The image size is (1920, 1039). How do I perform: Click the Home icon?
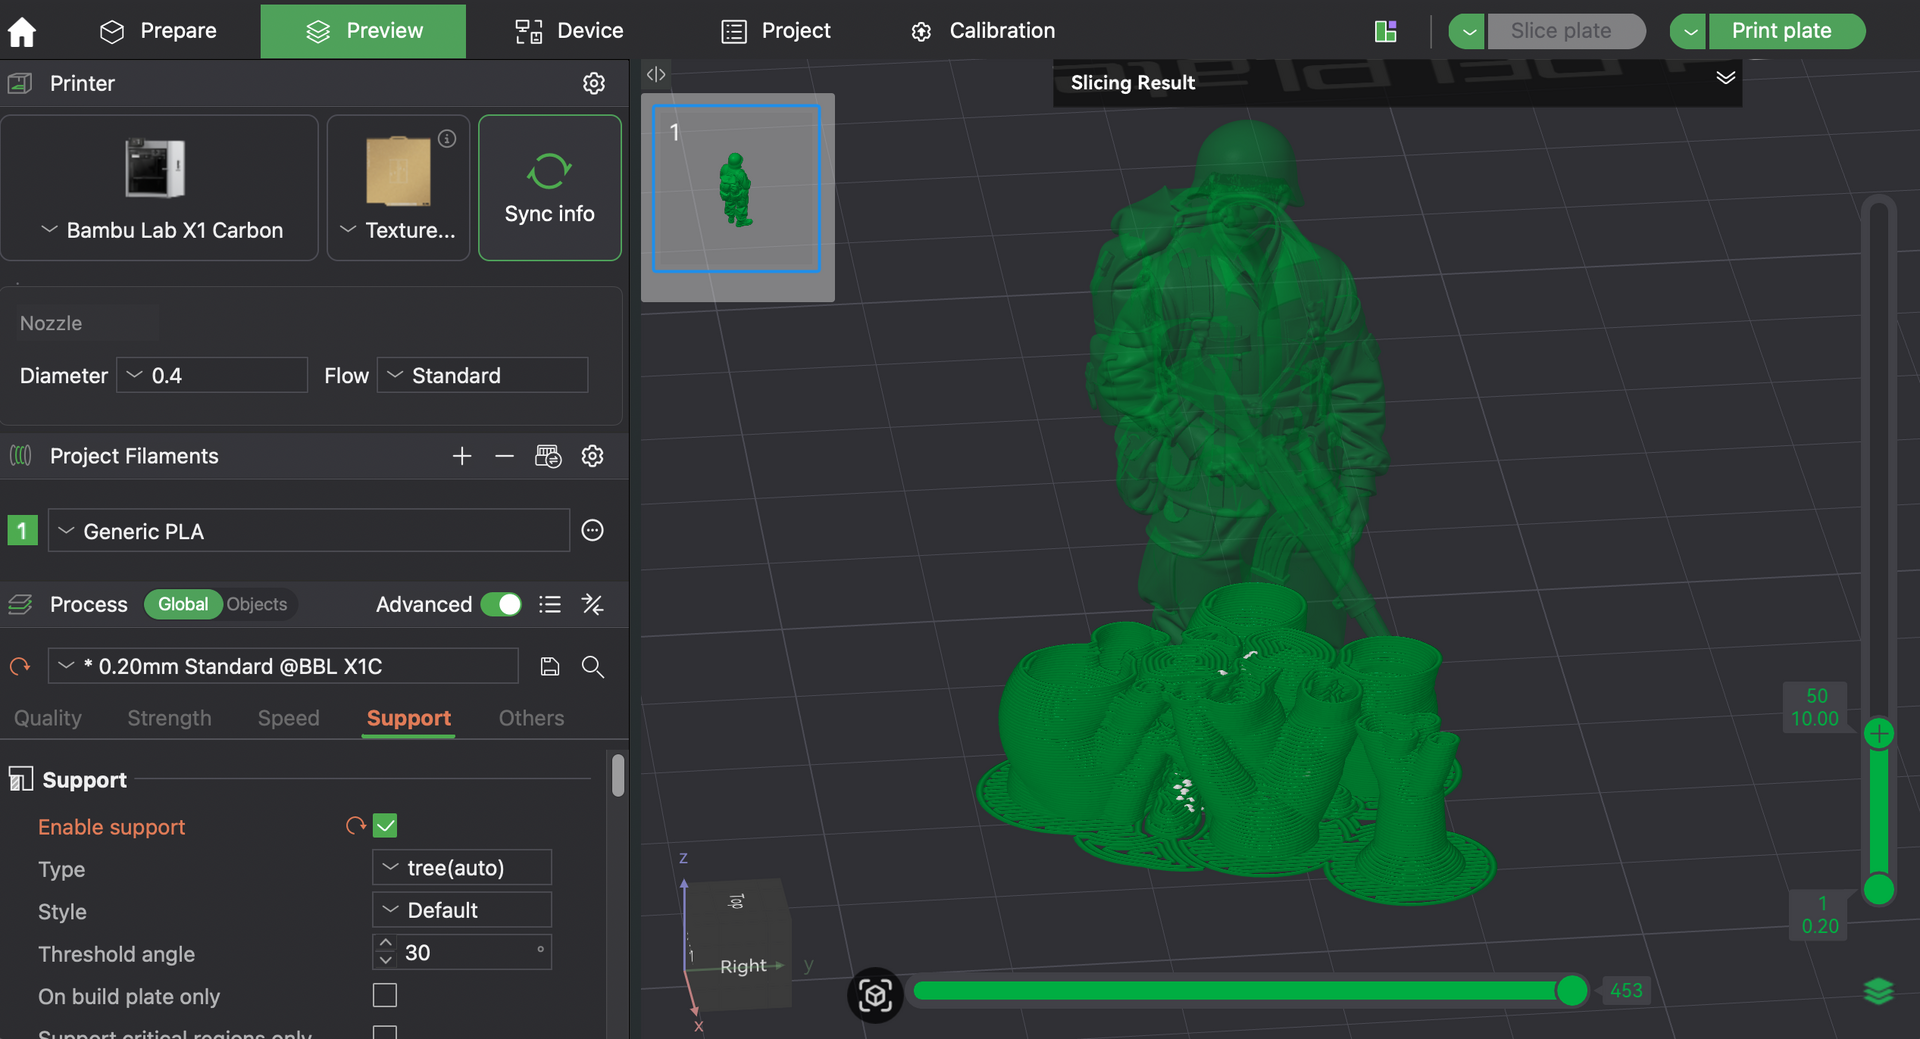coord(22,32)
